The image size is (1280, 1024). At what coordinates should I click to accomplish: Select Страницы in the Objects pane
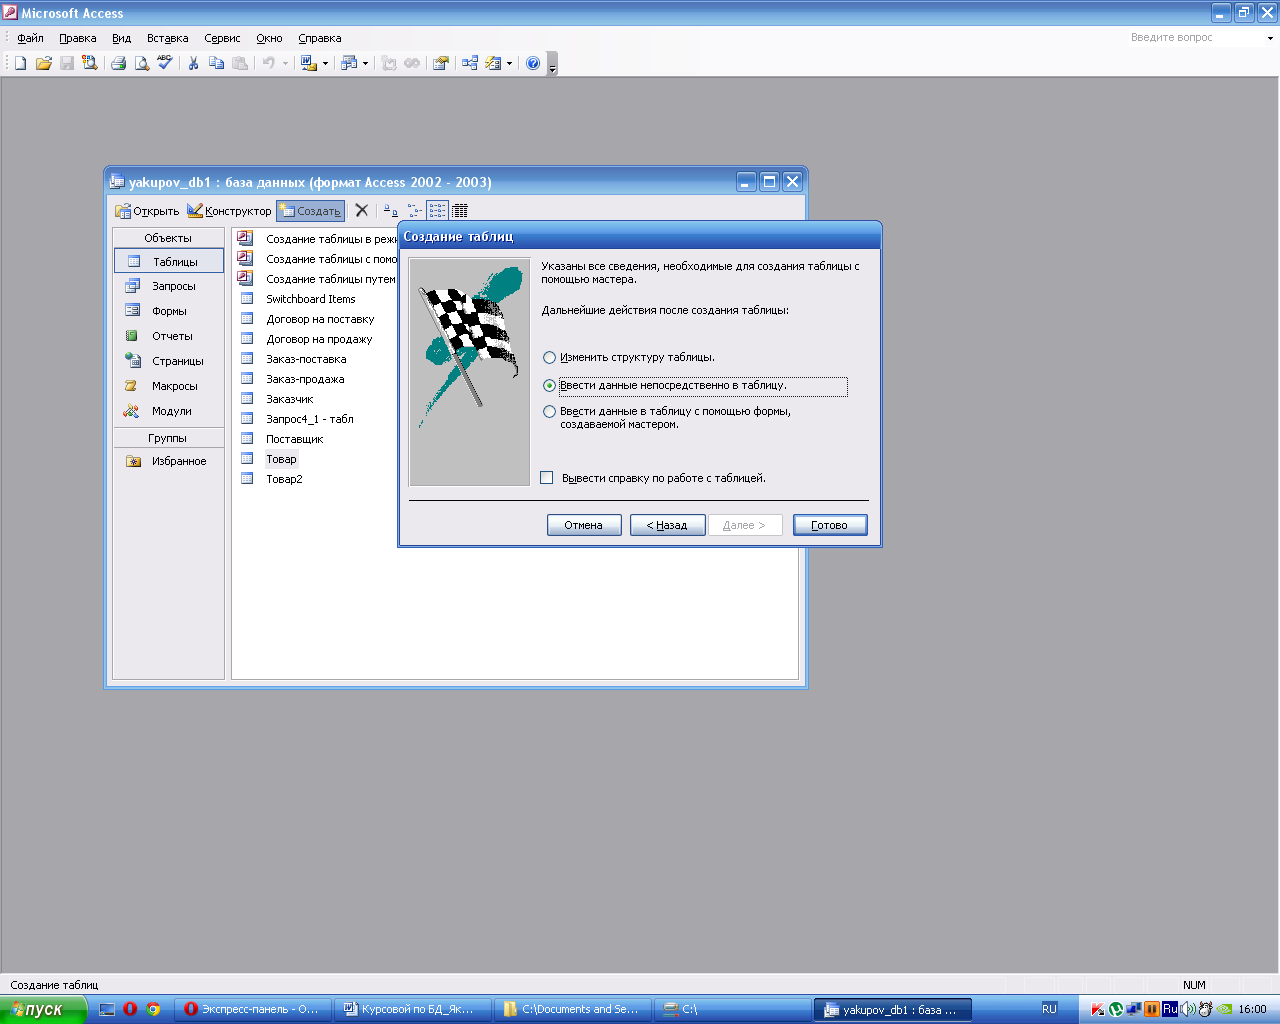point(168,361)
